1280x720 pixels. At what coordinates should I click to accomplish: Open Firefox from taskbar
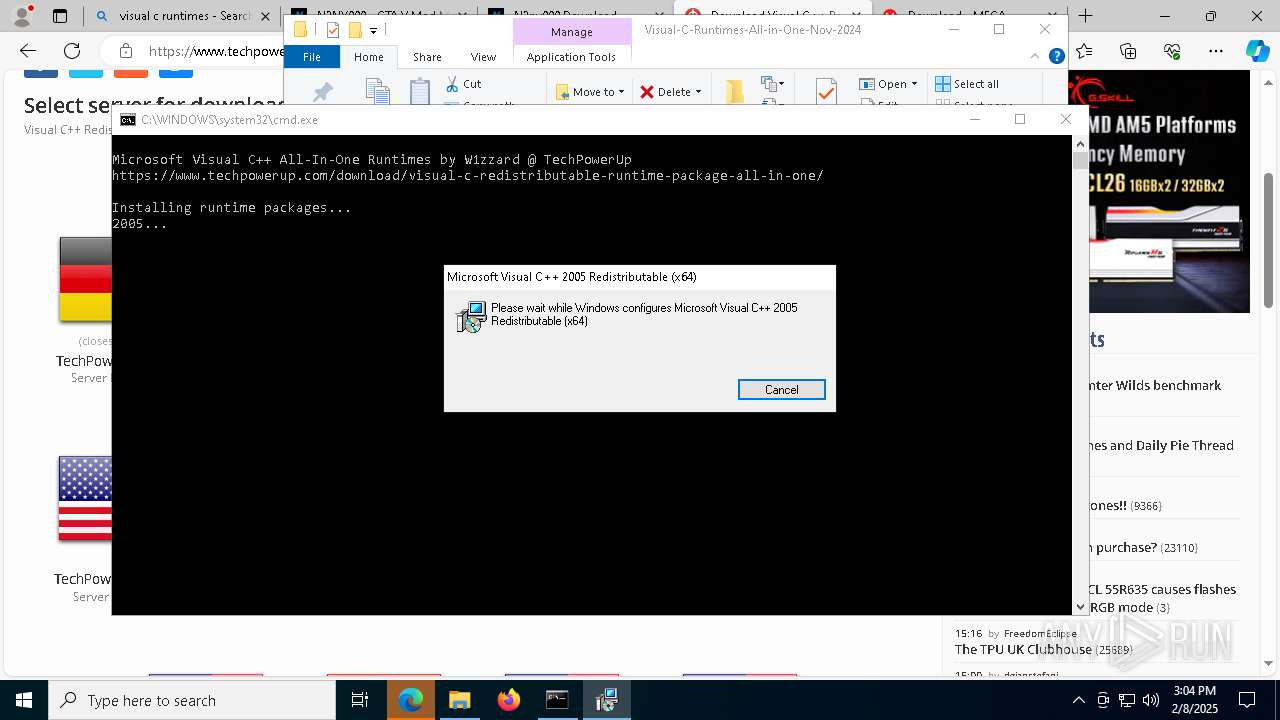[508, 700]
